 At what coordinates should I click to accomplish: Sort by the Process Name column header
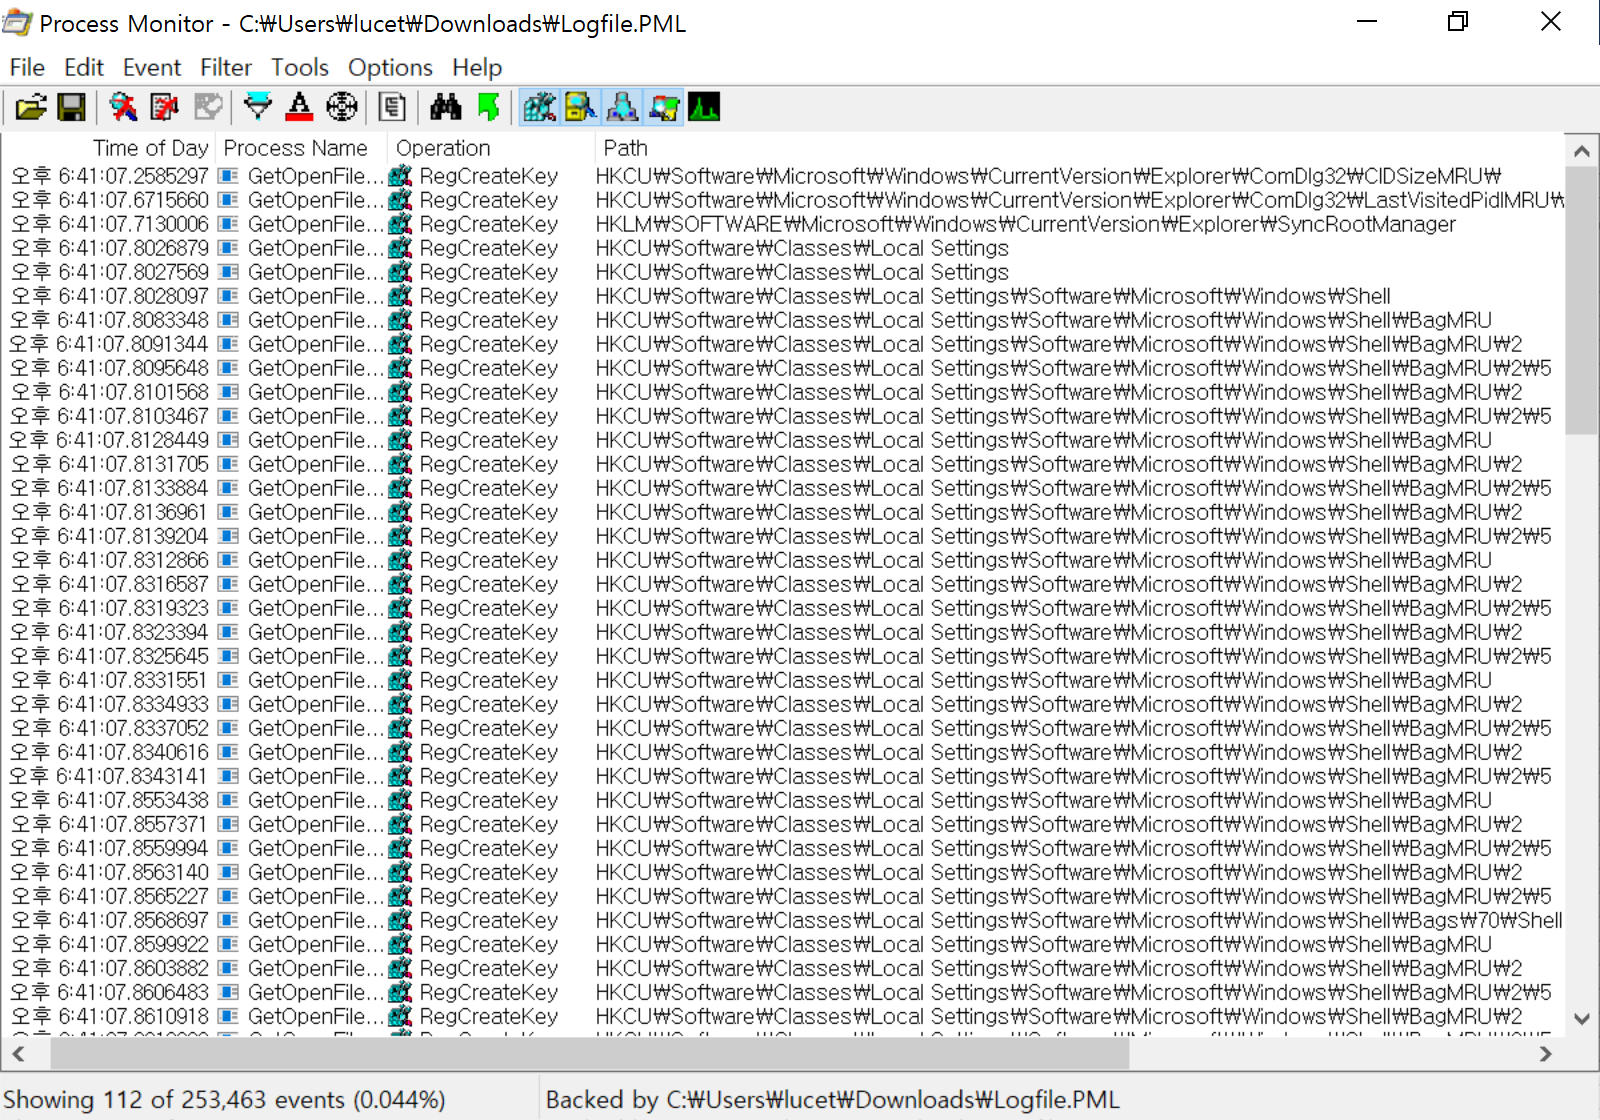(301, 148)
